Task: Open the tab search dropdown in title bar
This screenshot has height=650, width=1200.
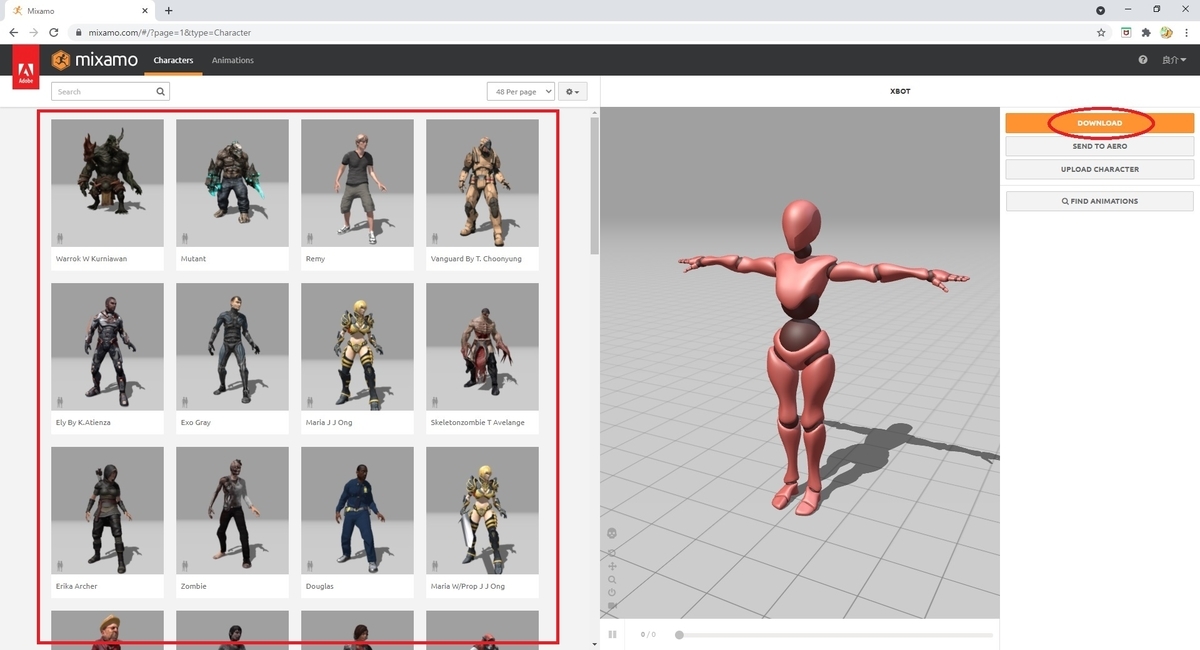Action: coord(1101,10)
